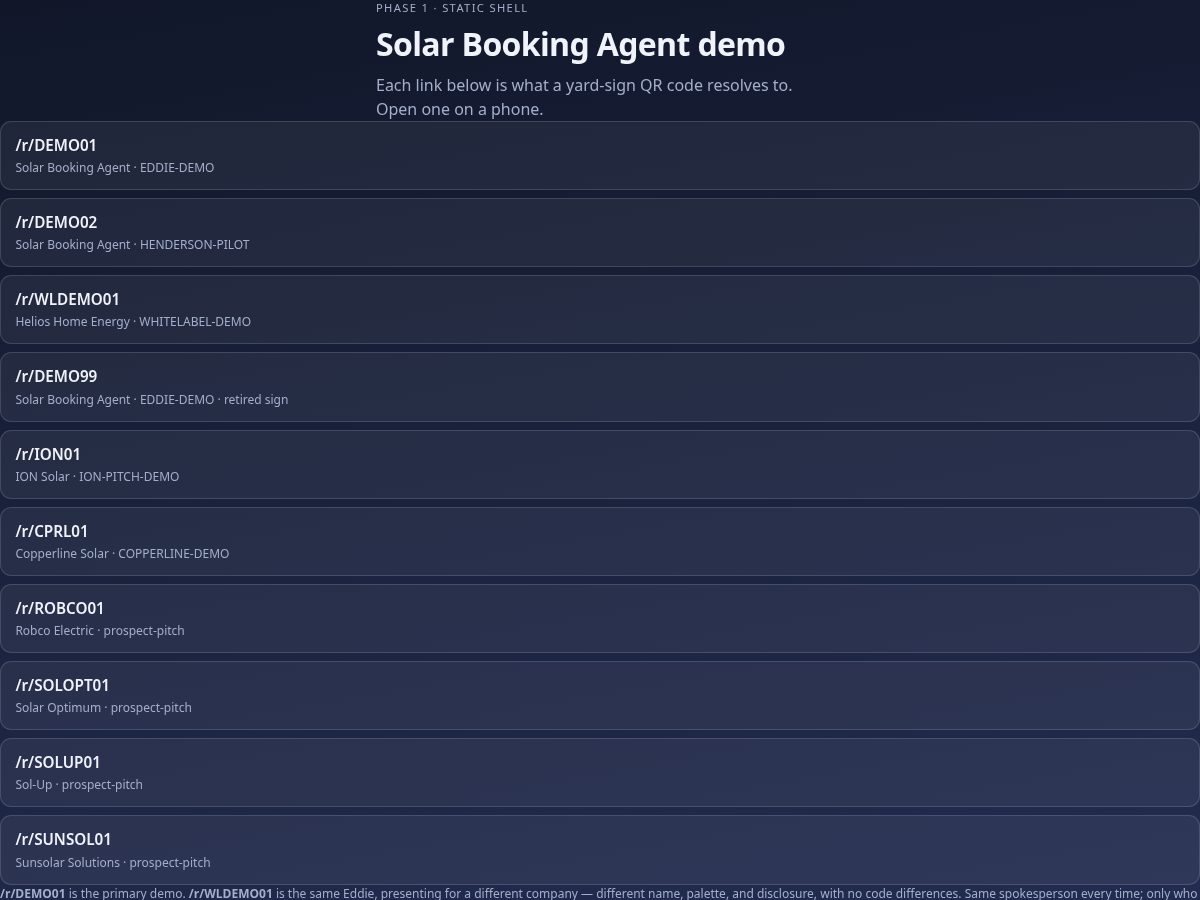Open the /r/ROBCO01 Robco Electric link

[600, 618]
